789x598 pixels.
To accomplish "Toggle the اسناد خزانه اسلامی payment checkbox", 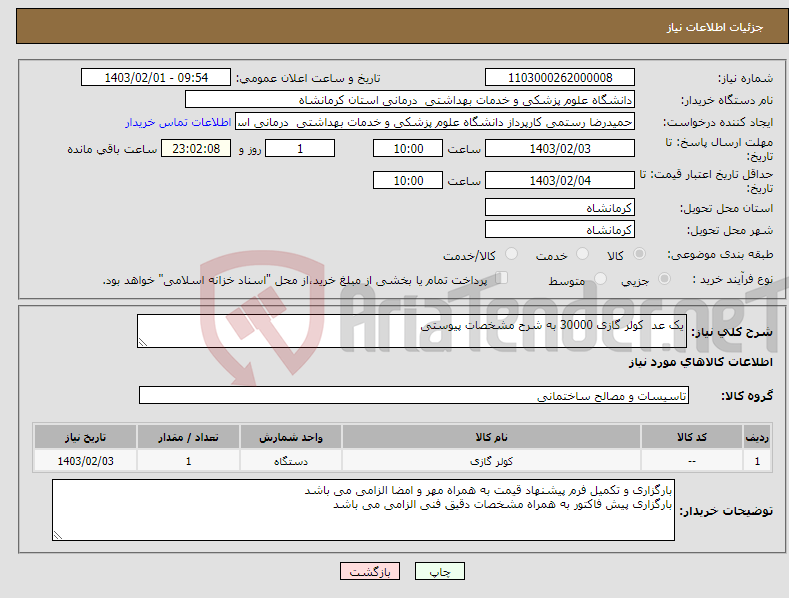I will point(502,278).
